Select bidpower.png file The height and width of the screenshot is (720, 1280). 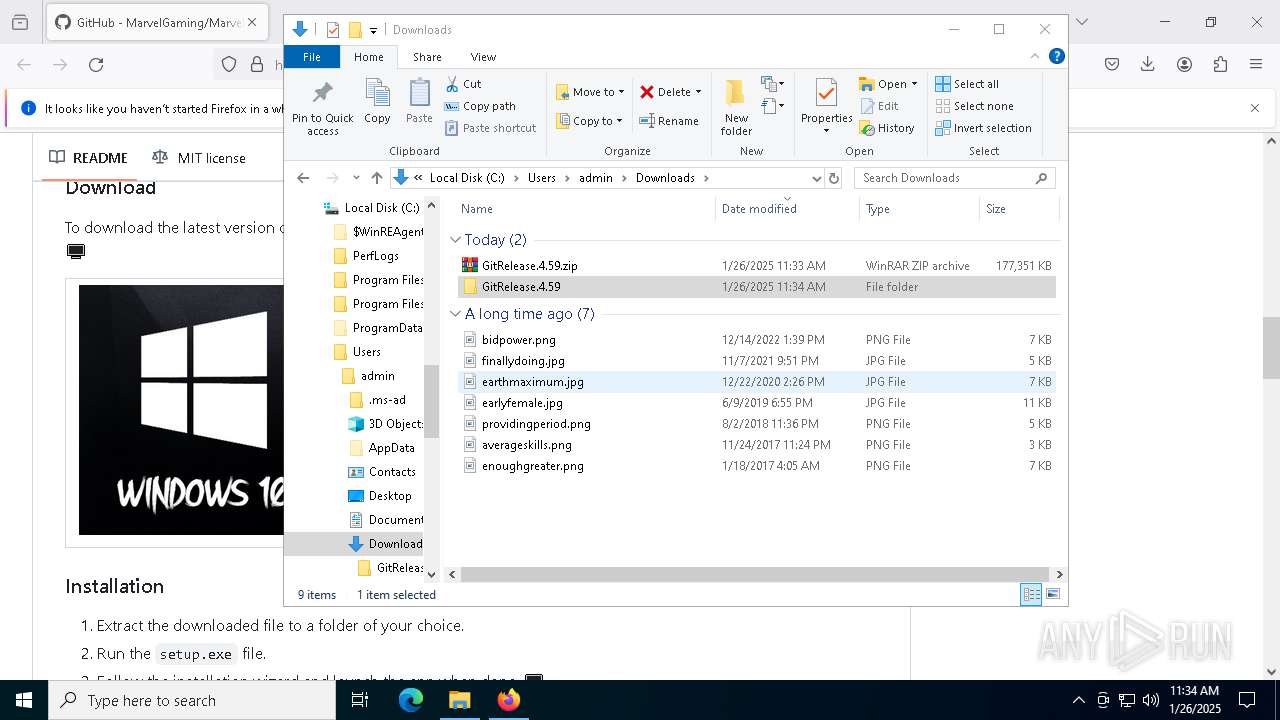(756, 340)
